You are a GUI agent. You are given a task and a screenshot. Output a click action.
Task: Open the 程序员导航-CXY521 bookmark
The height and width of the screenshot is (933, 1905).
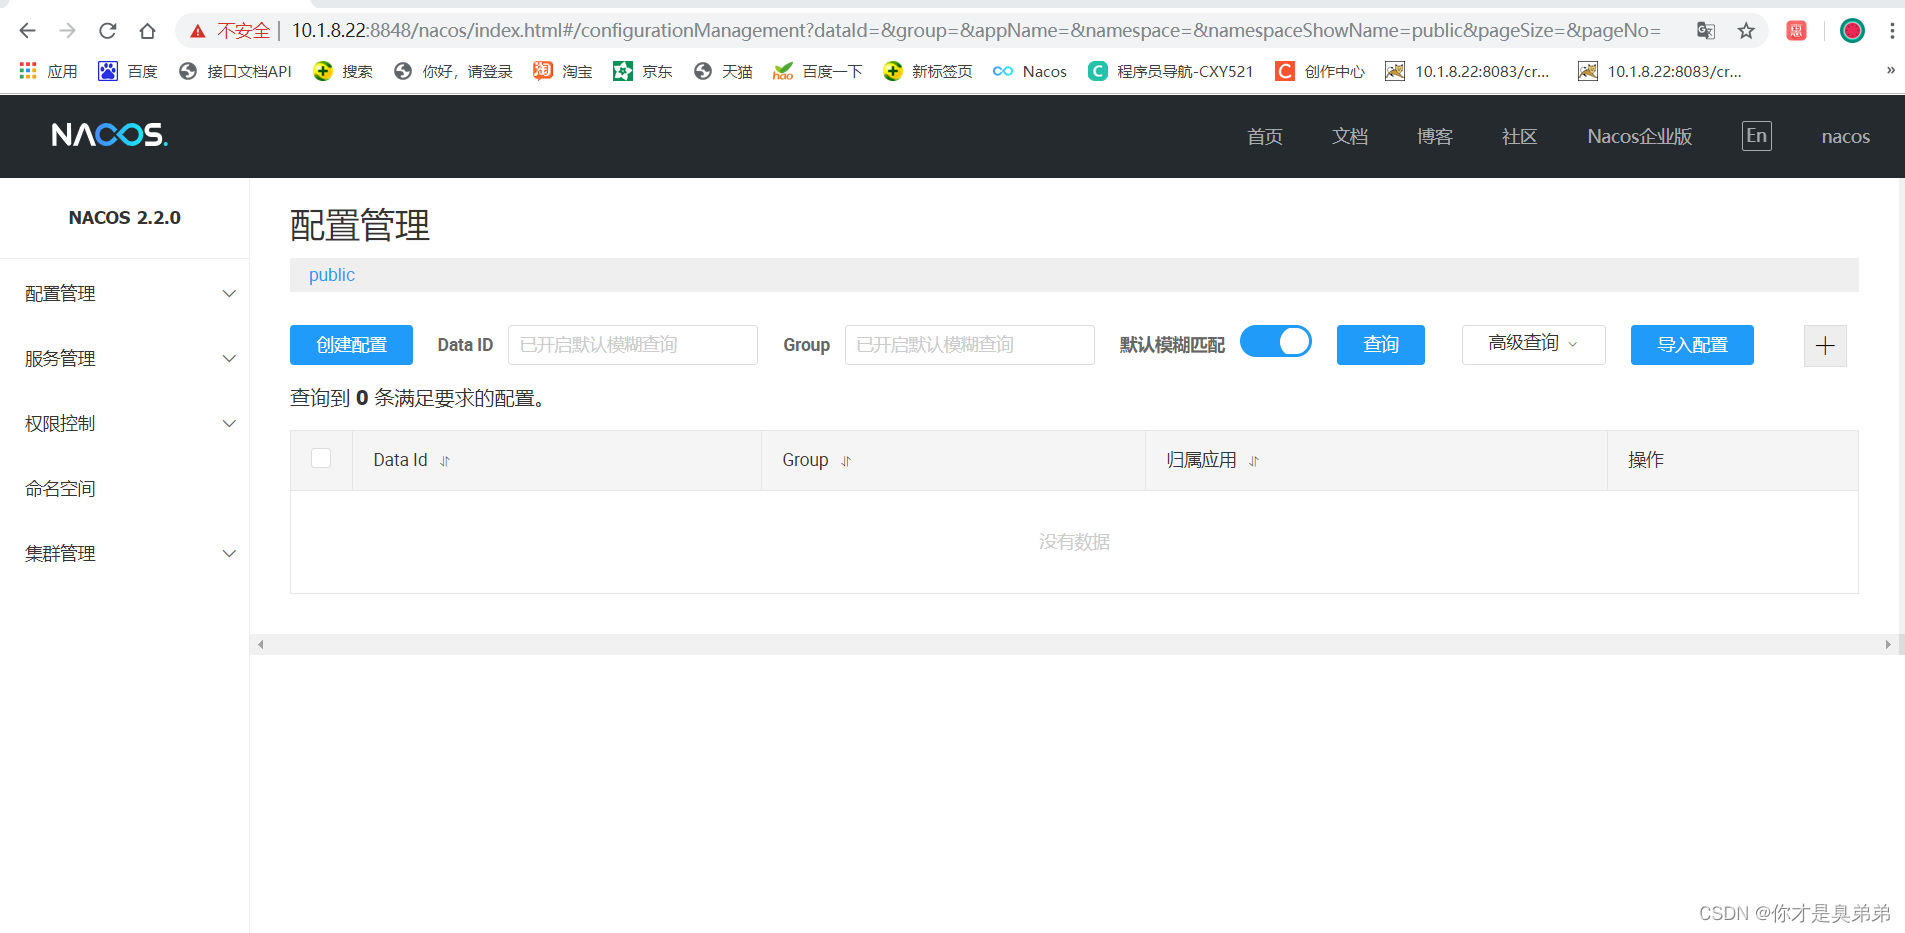tap(1170, 71)
